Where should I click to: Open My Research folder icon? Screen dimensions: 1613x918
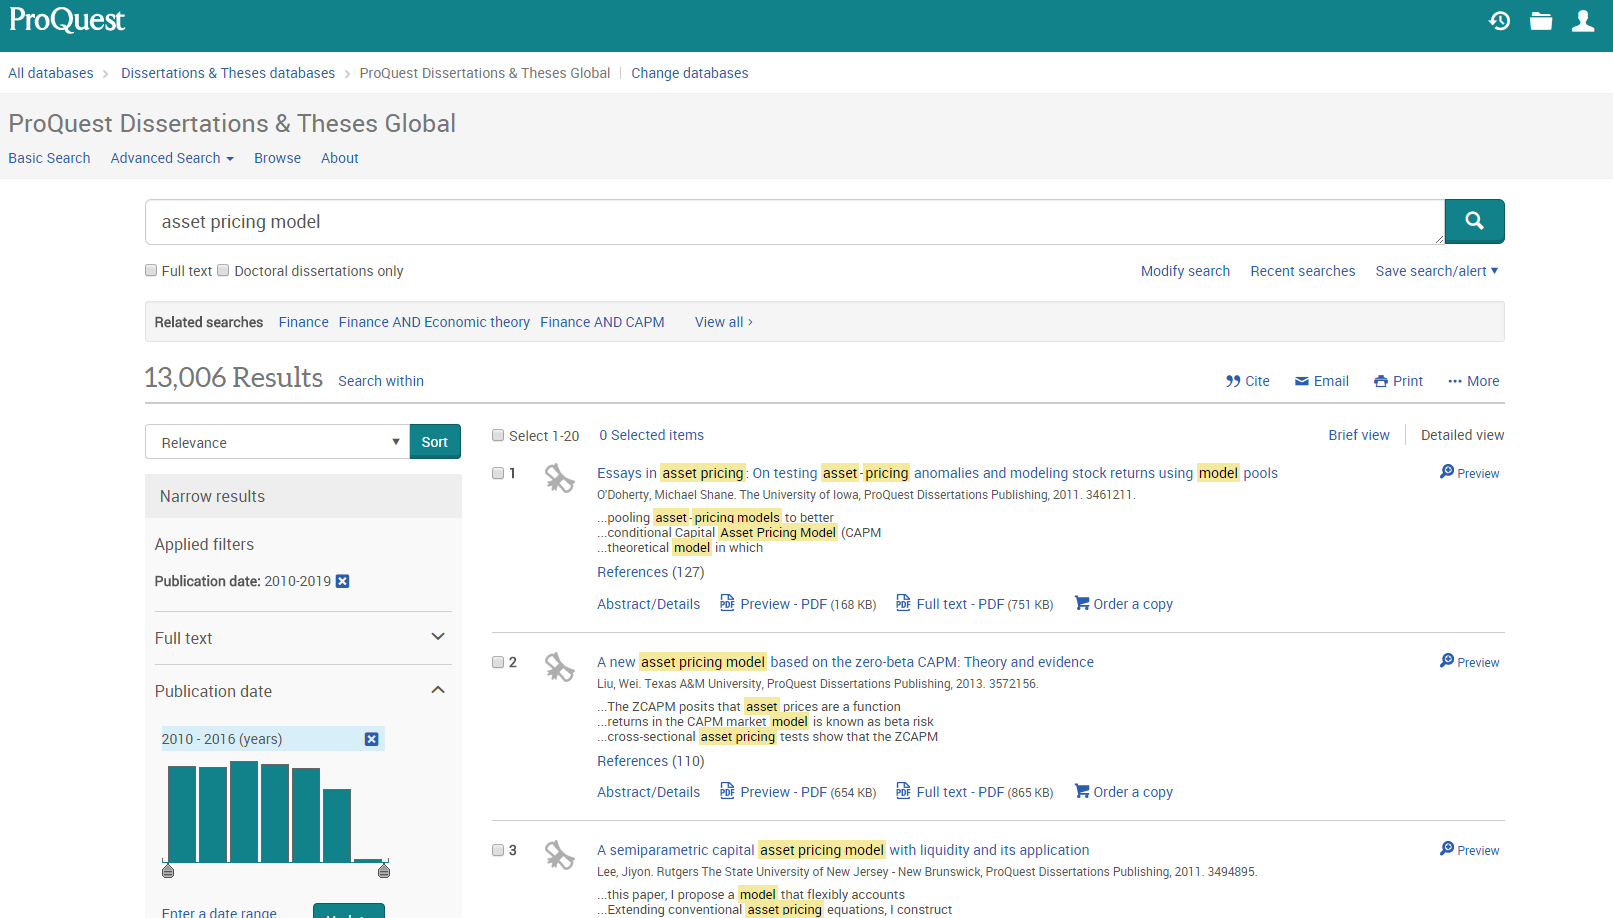(1541, 21)
